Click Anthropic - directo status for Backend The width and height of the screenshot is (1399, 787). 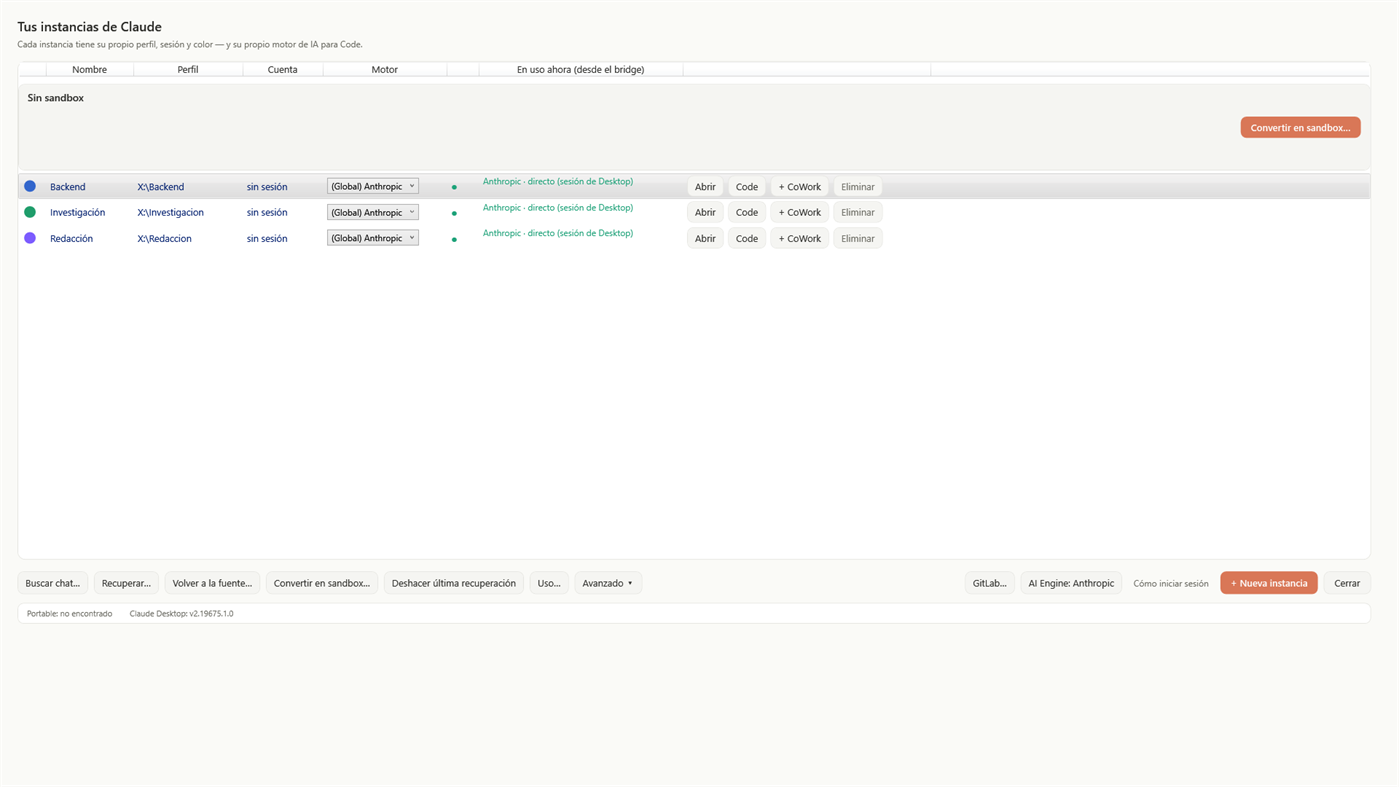point(558,182)
